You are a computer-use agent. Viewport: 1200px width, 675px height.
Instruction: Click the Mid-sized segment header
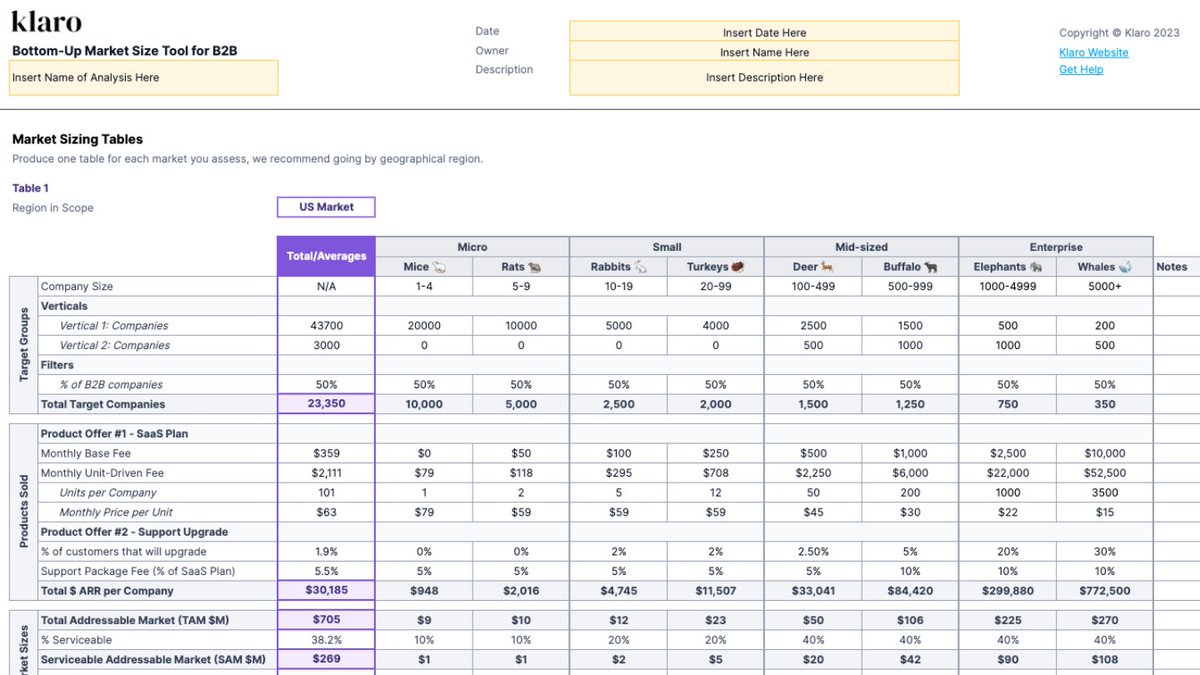coord(861,247)
